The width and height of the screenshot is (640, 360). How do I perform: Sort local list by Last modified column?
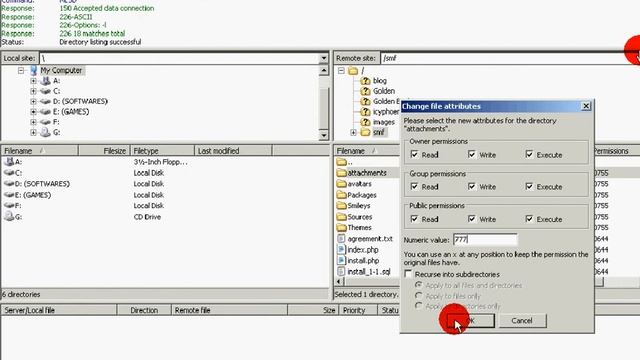pos(233,151)
